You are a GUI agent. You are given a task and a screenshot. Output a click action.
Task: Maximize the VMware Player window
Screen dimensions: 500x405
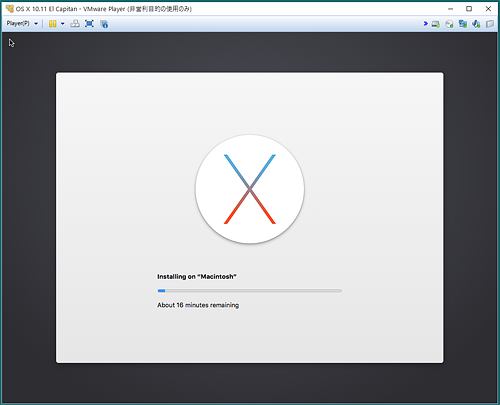469,9
